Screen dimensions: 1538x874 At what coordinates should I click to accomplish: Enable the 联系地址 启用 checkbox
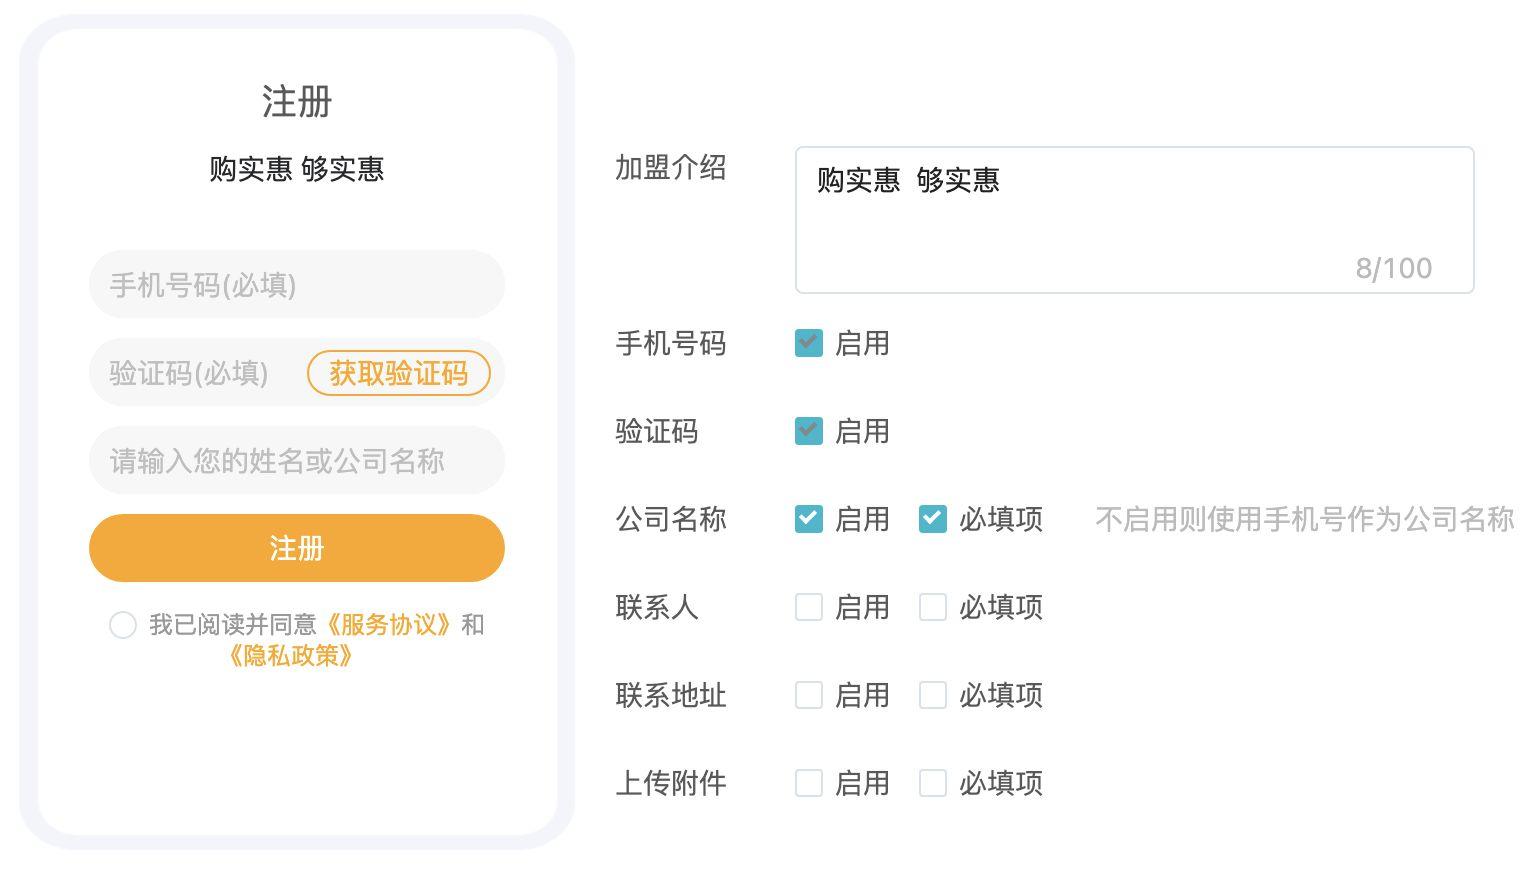[x=808, y=695]
